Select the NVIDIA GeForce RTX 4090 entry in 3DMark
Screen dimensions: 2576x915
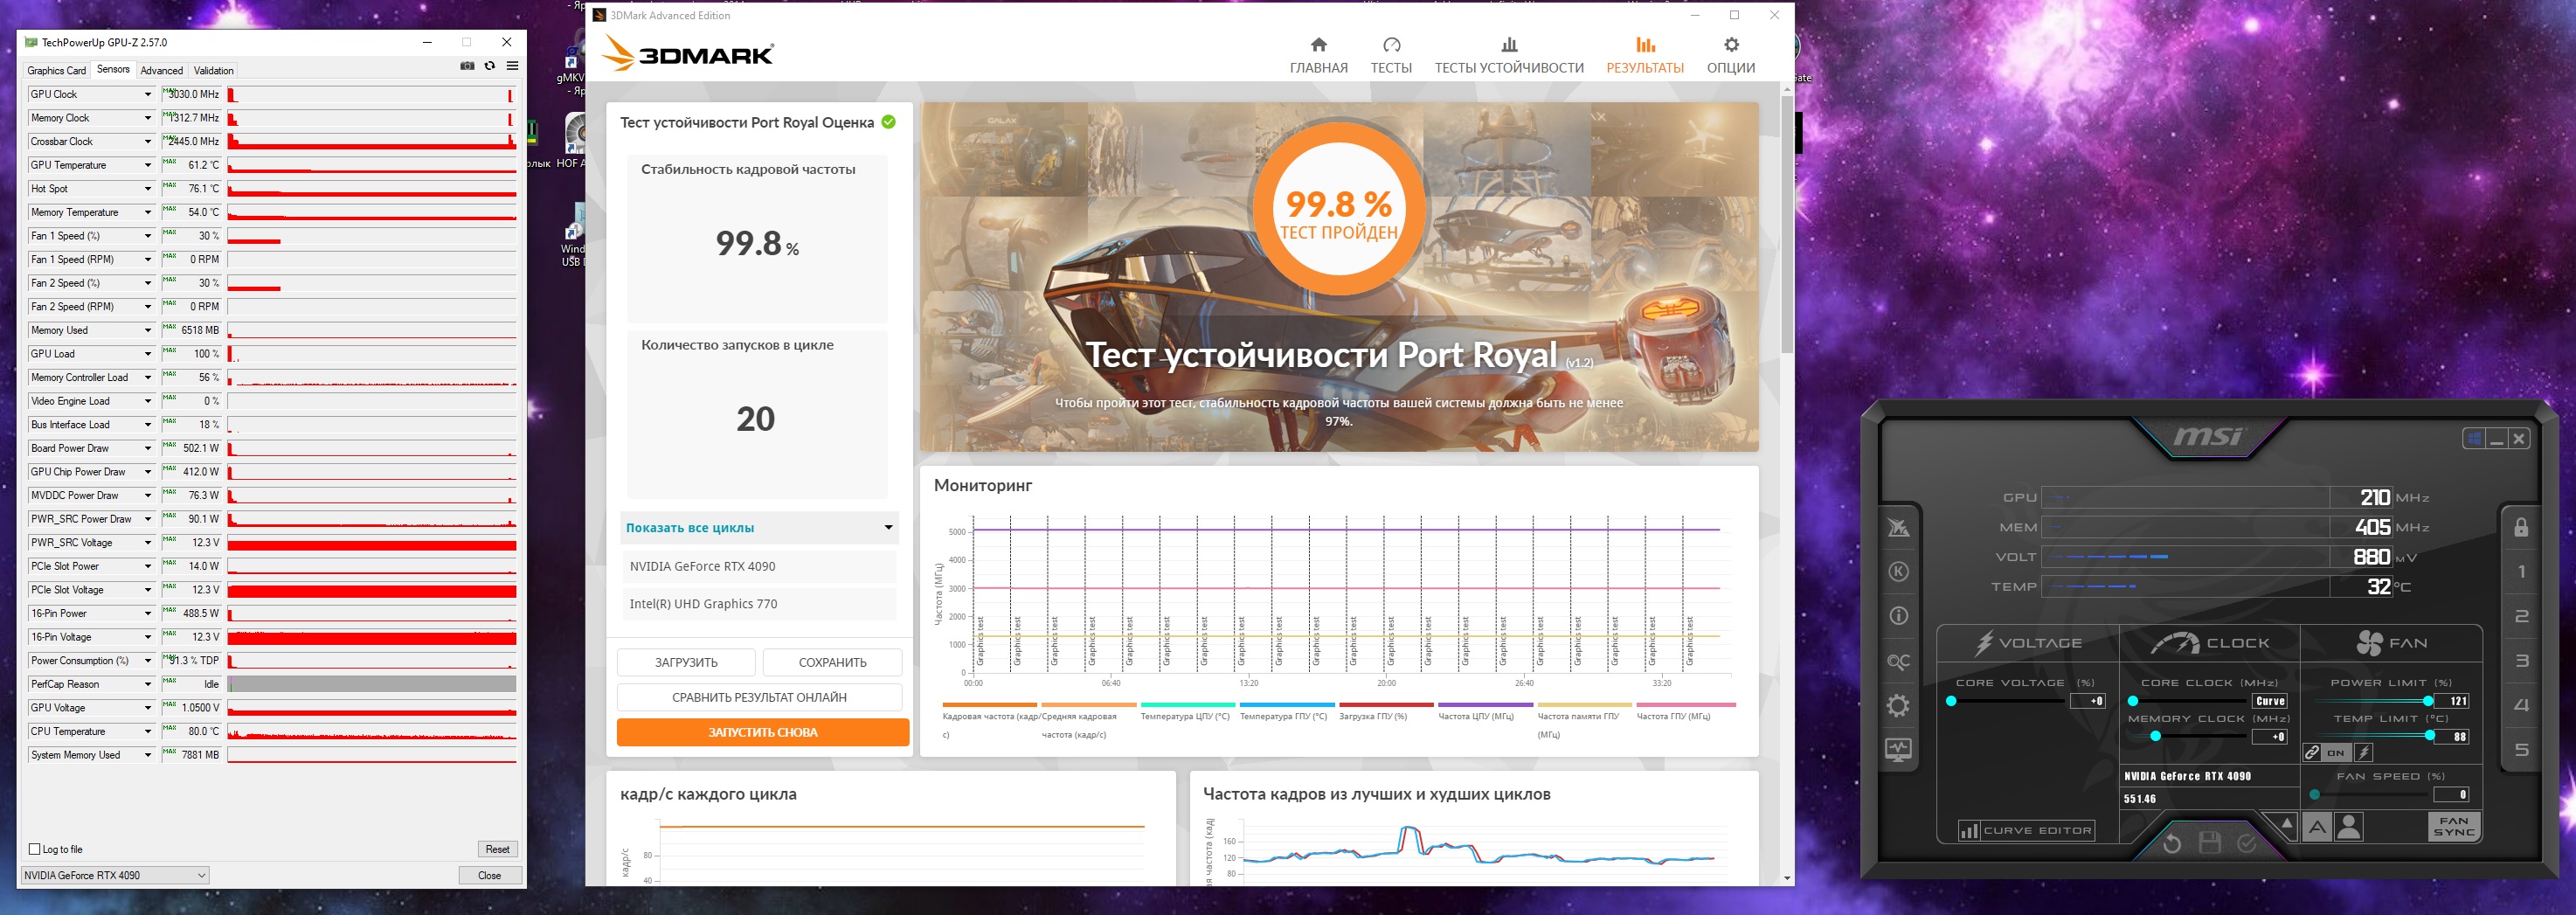point(760,566)
